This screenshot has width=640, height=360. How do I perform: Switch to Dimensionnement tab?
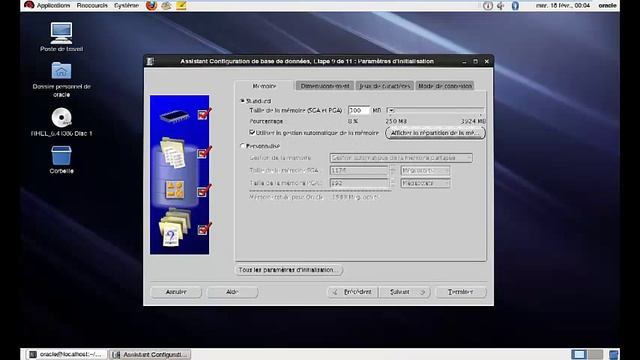[325, 86]
